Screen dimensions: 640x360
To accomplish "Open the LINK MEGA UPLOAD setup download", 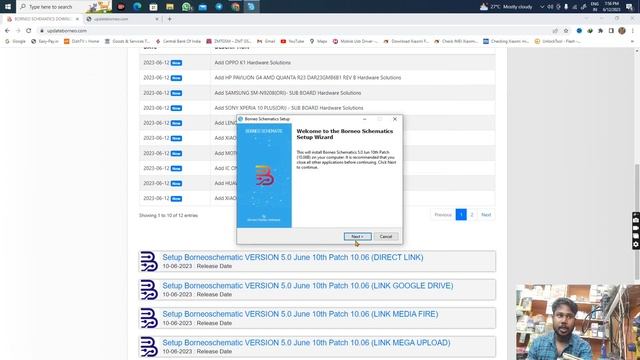I will 307,343.
